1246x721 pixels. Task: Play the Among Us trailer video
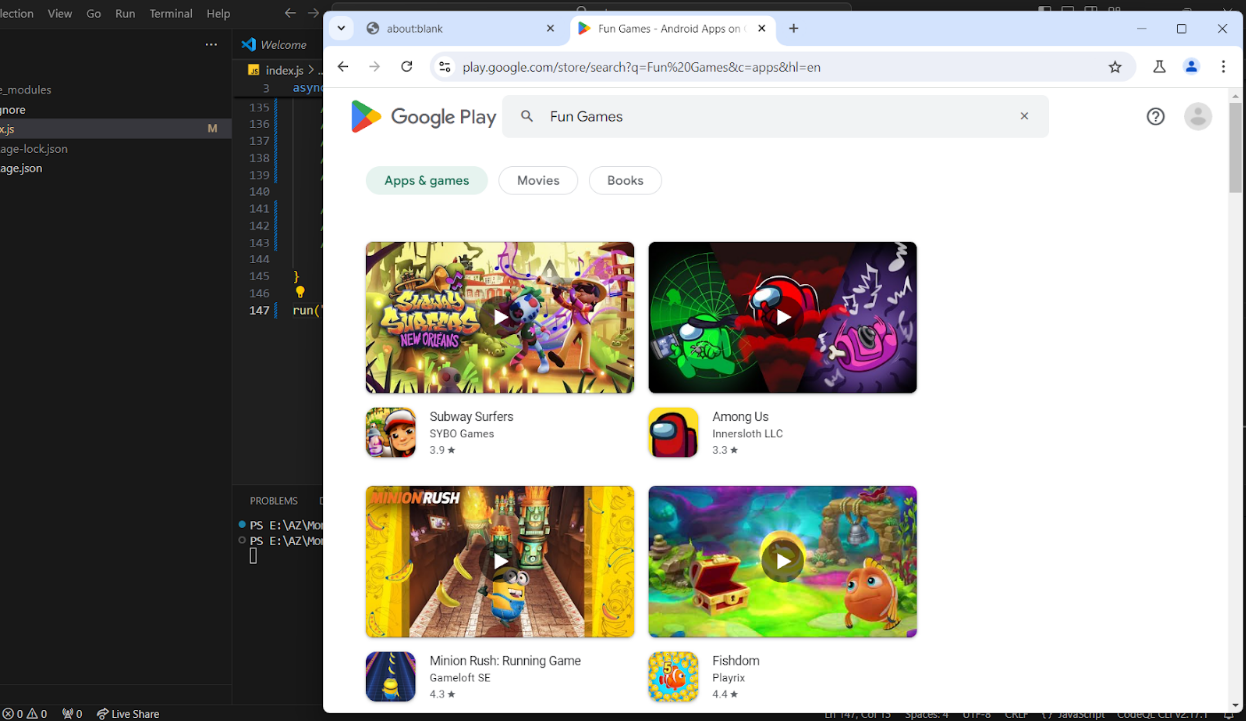point(783,317)
